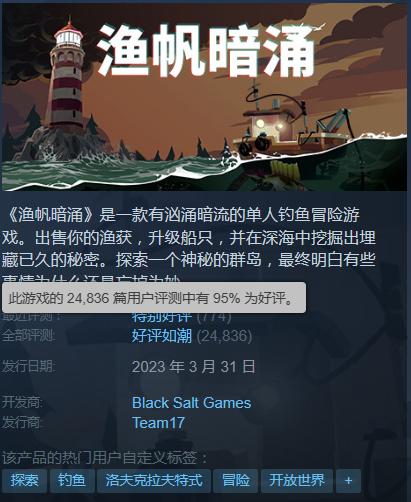Click the 开发商 label
Screen dimensions: 411x502
[x=22, y=402]
